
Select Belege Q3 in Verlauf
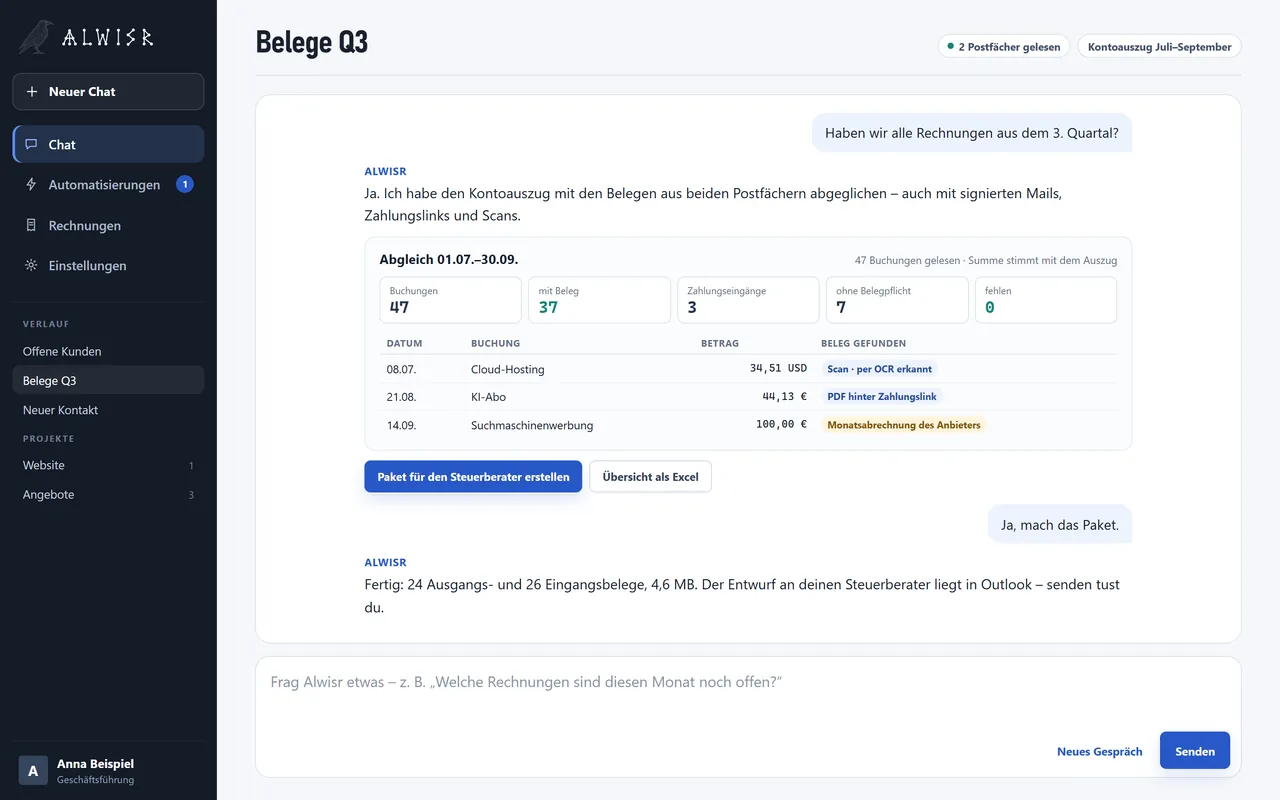click(x=108, y=380)
